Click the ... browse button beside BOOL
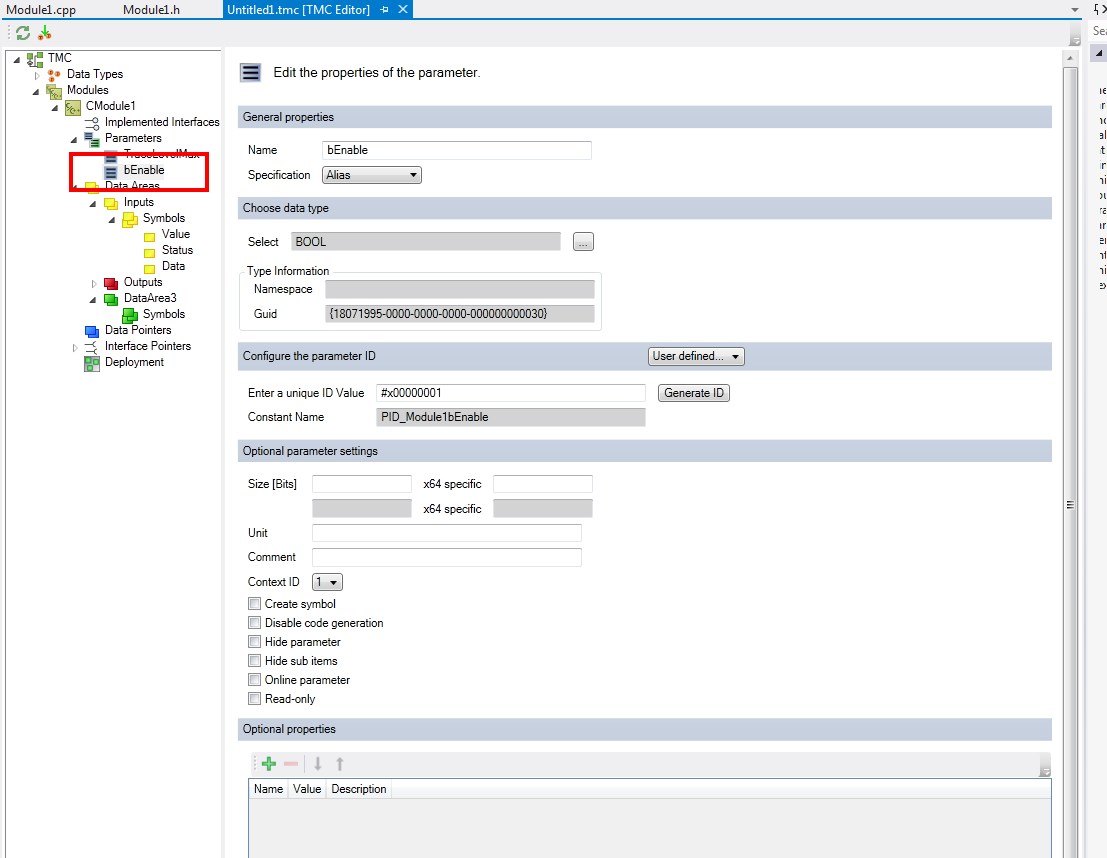This screenshot has height=858, width=1107. pyautogui.click(x=583, y=242)
